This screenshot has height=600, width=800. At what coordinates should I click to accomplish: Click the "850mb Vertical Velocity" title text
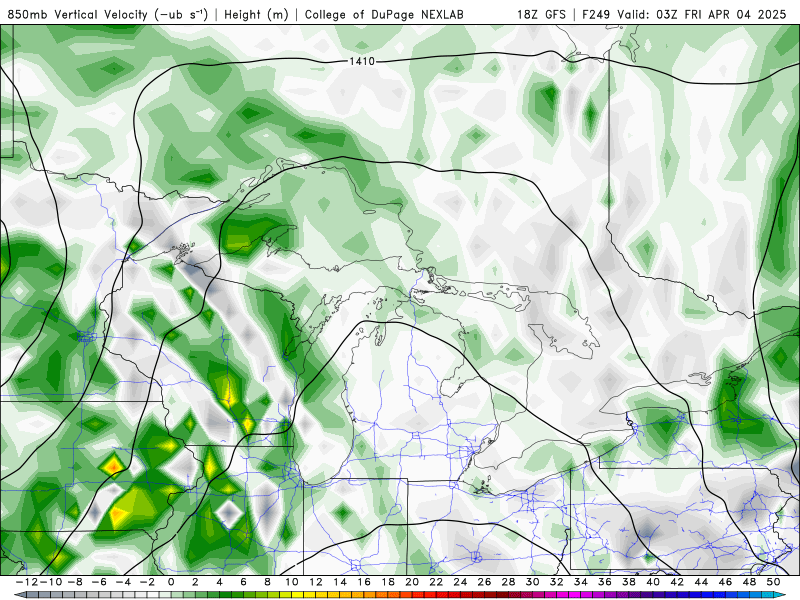click(x=78, y=14)
